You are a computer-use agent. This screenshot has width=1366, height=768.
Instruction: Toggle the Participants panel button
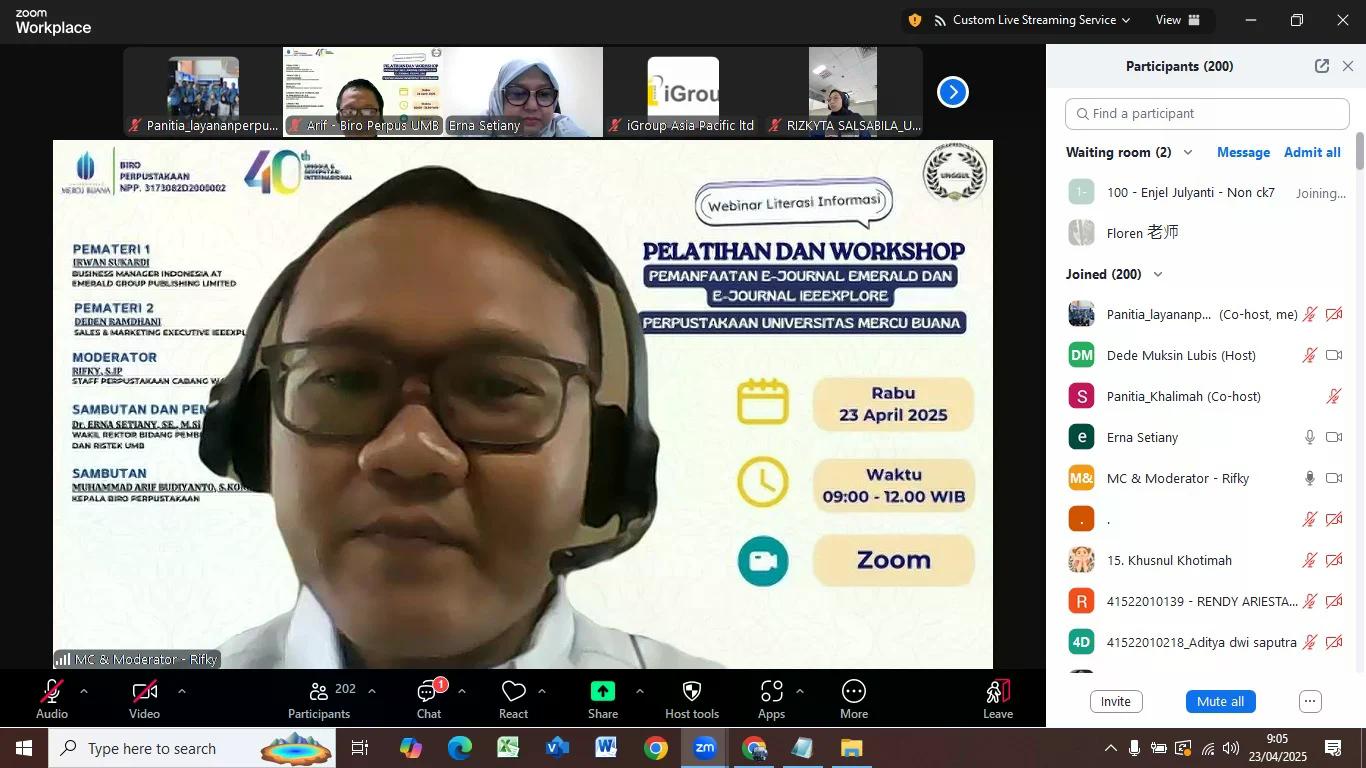click(320, 693)
